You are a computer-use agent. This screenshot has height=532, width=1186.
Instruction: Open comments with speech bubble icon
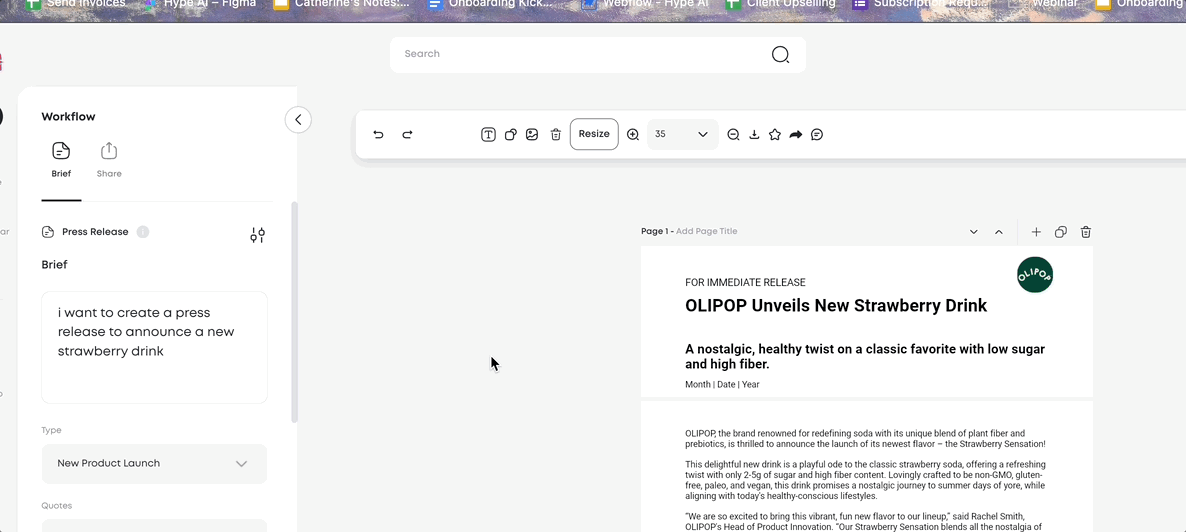pos(817,135)
